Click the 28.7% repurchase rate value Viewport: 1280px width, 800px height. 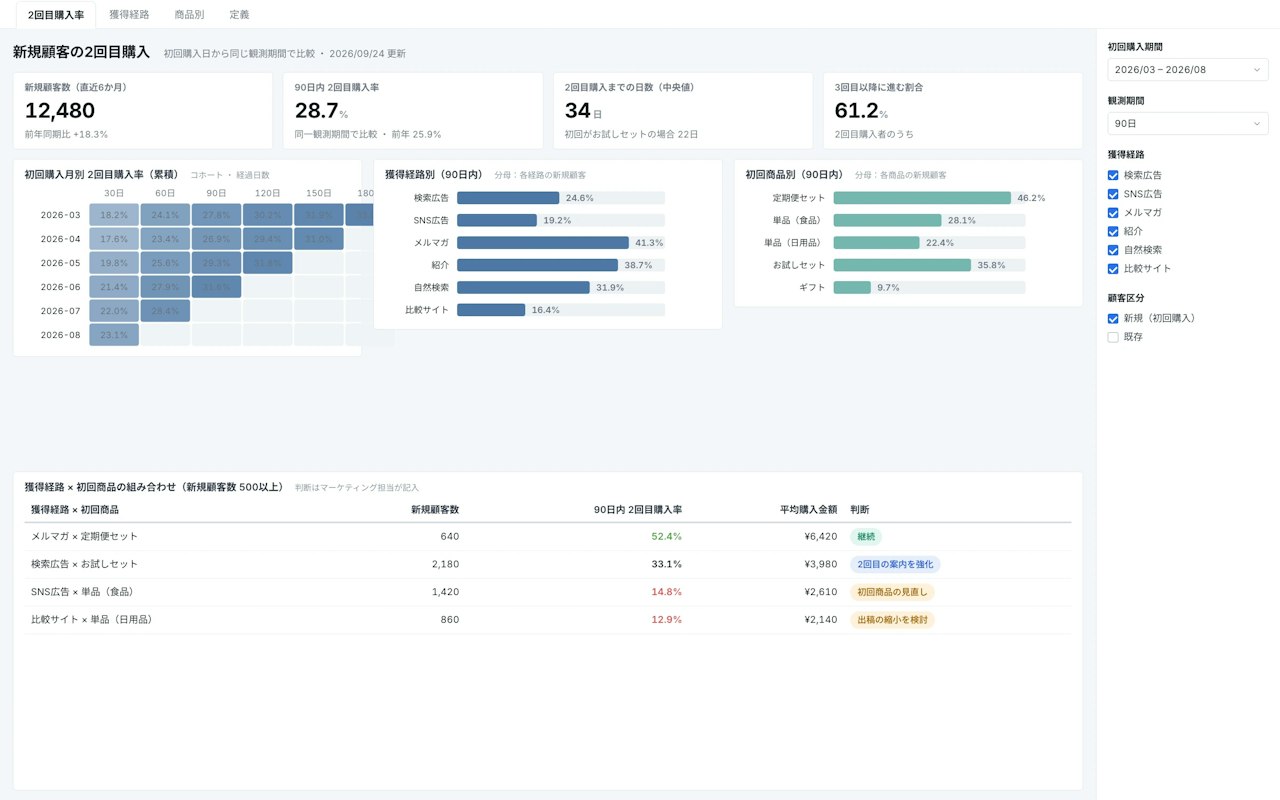[321, 111]
